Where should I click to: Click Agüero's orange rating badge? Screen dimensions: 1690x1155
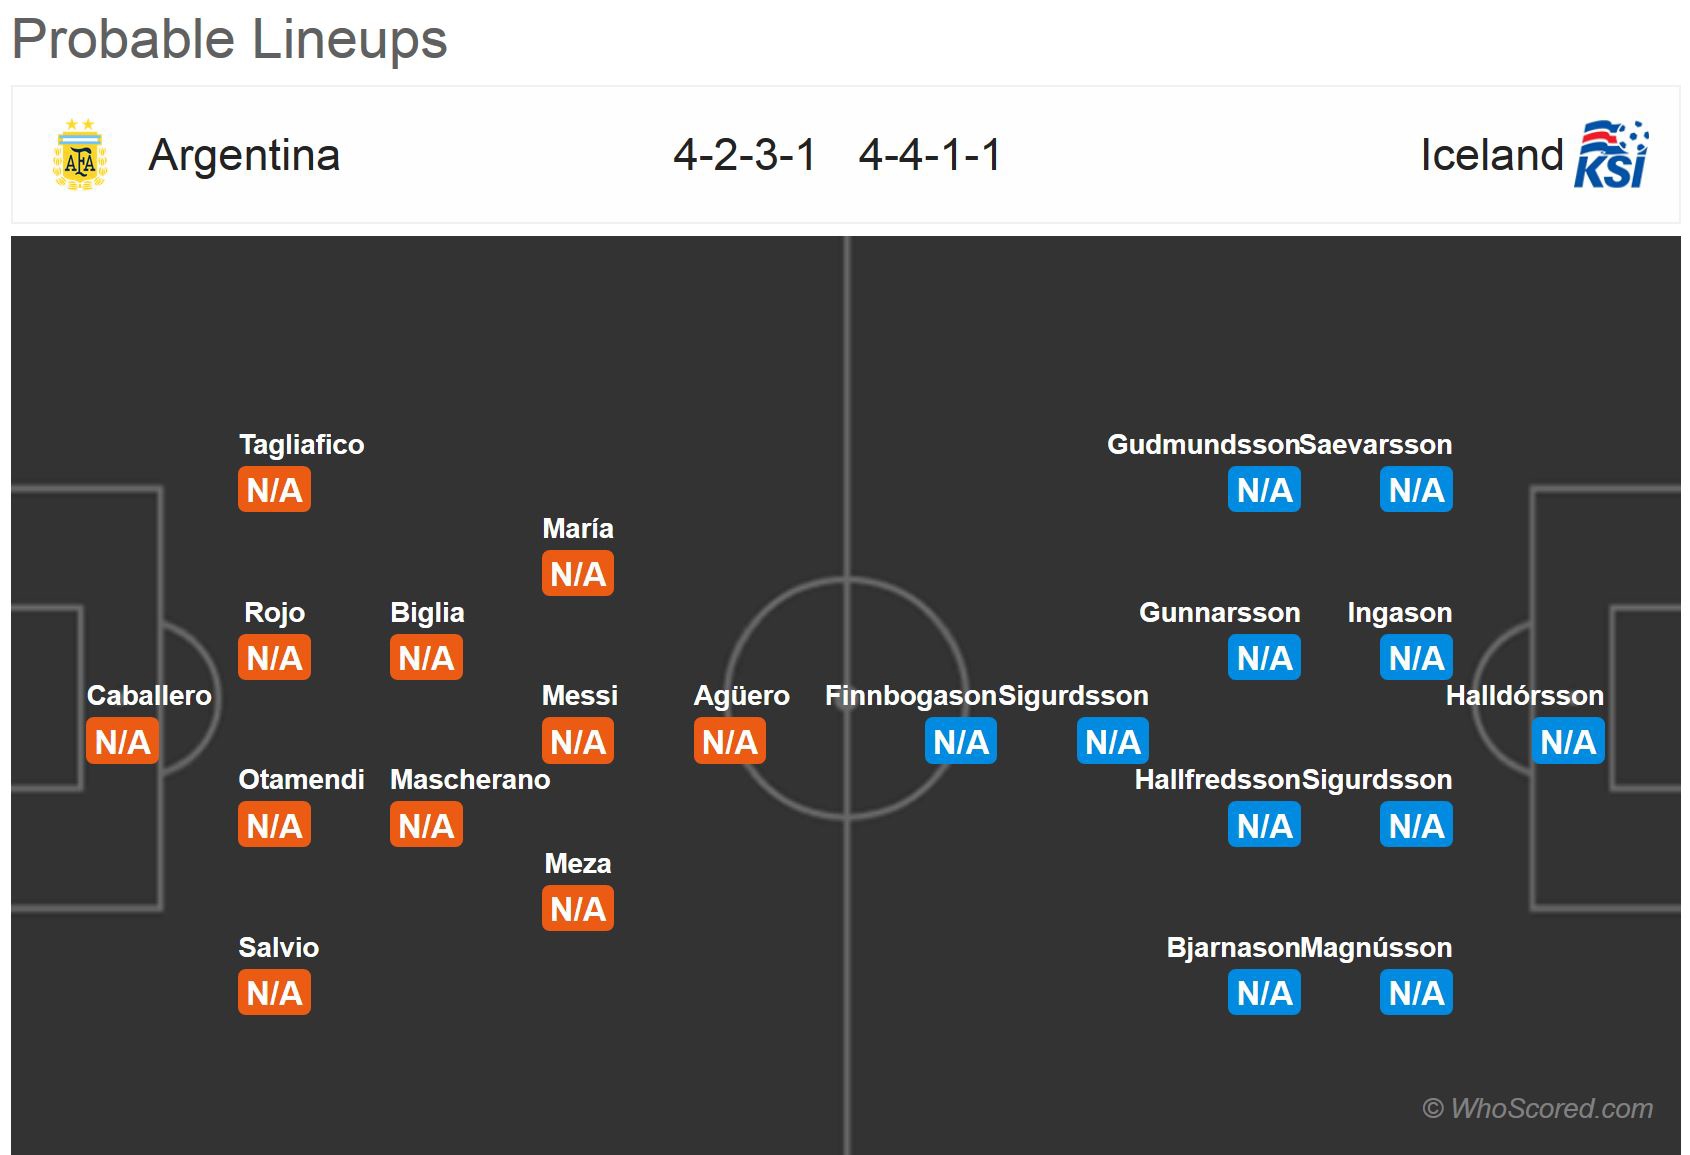pyautogui.click(x=730, y=742)
